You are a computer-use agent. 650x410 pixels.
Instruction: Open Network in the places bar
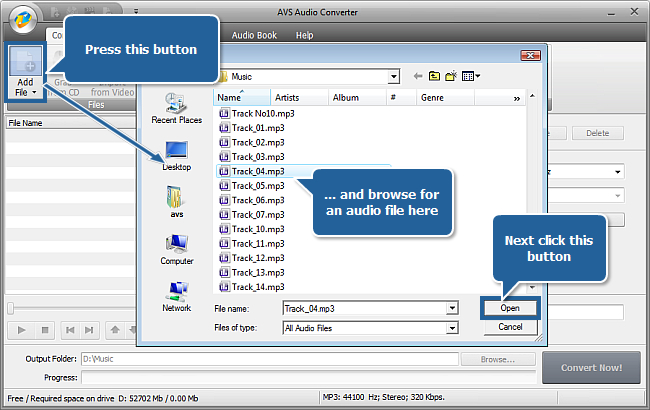point(177,297)
